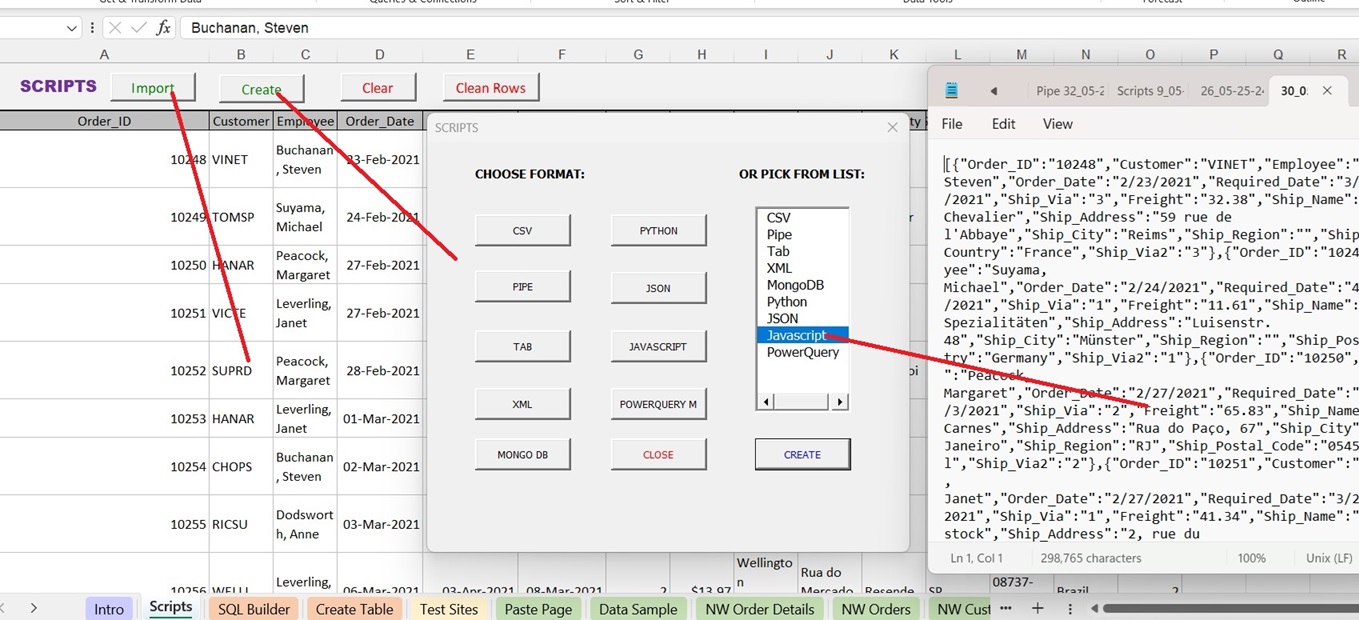Select Pipe in the pick list
This screenshot has width=1359, height=620.
coord(803,234)
